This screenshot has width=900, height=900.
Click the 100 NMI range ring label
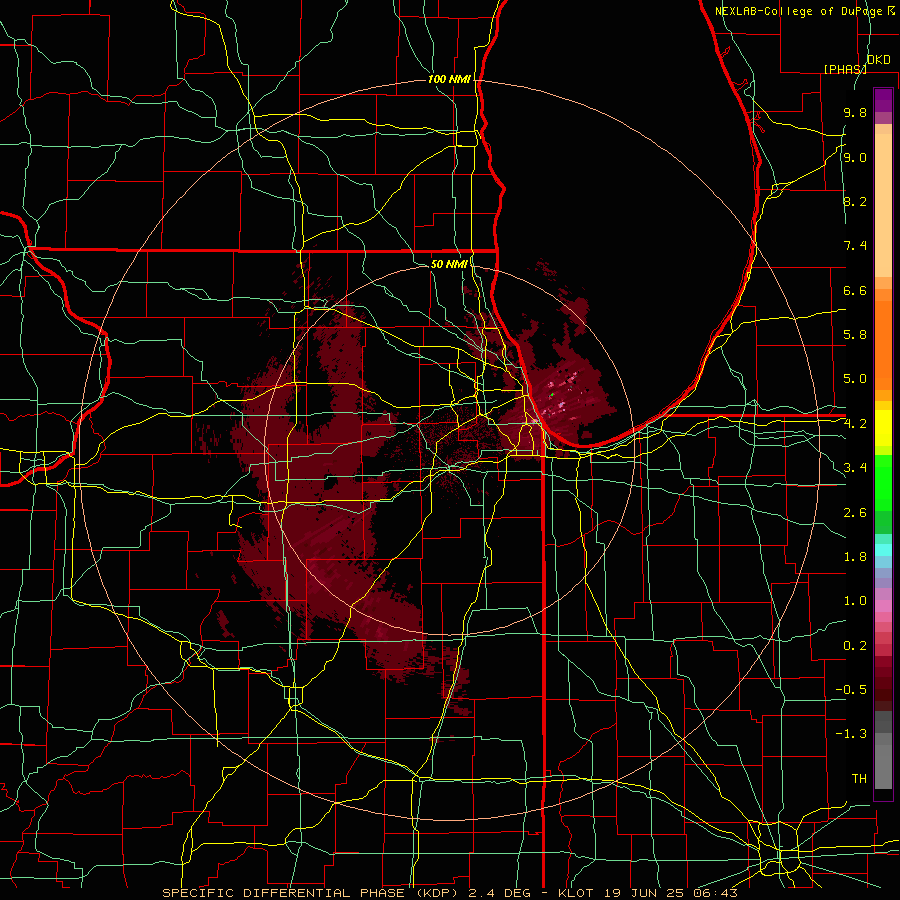(x=449, y=79)
